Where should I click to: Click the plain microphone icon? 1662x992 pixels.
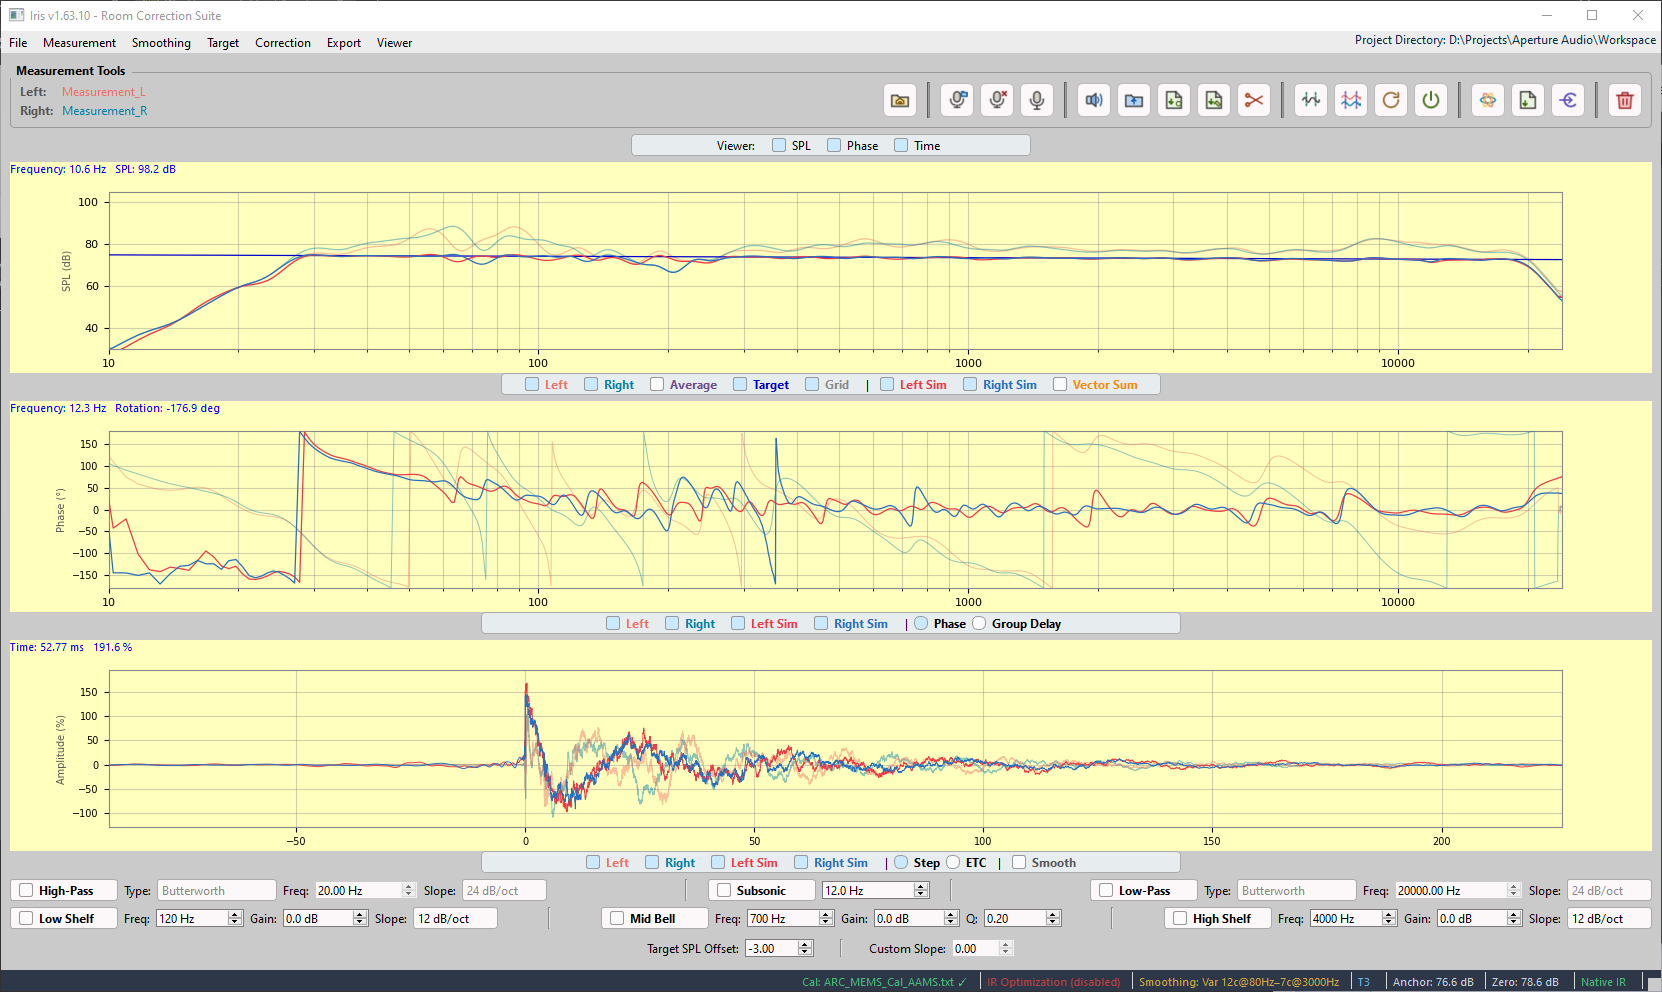coord(1037,100)
